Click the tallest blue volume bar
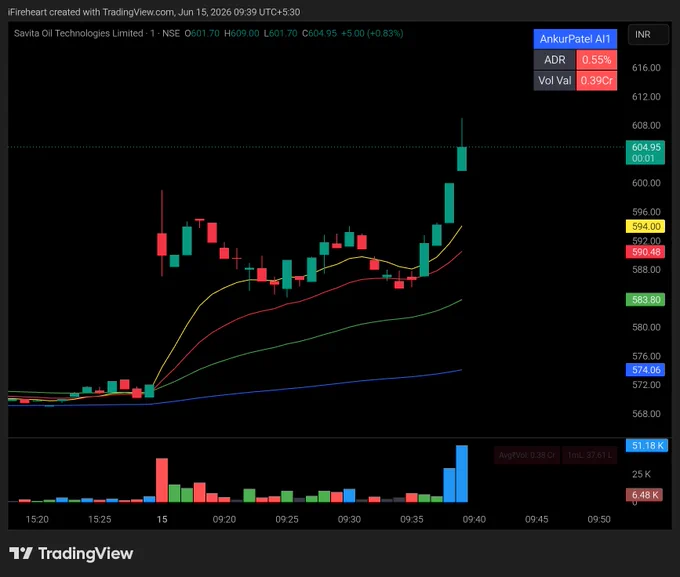 click(462, 474)
